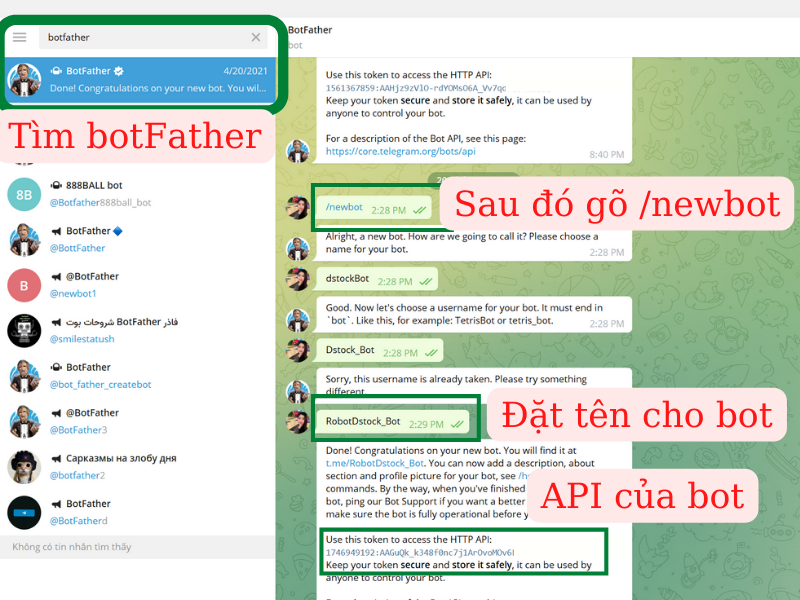800x600 pixels.
Task: Click the megaphone icon beside the Arabic BotFather name
Action: (56, 322)
